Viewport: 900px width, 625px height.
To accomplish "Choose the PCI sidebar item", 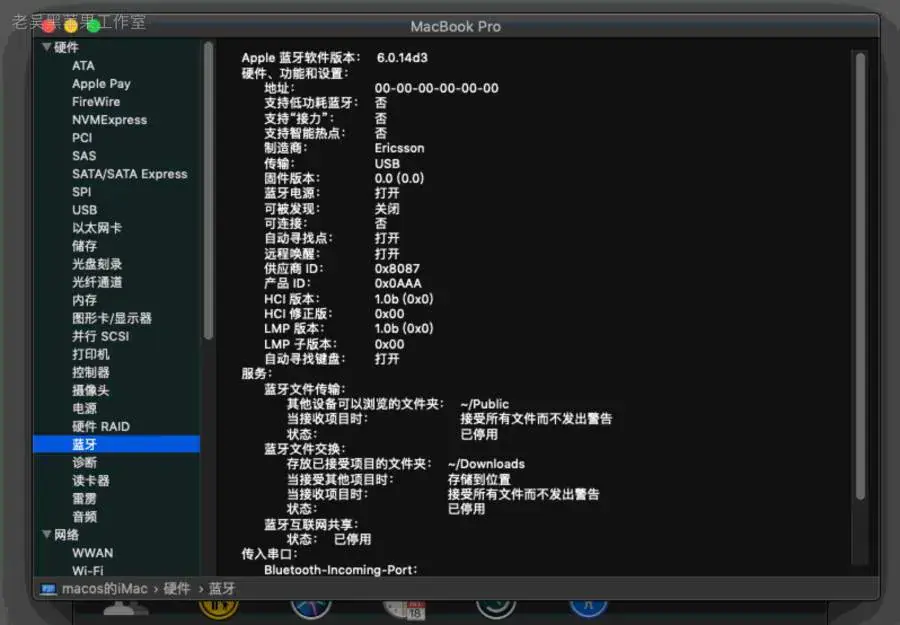I will coord(82,138).
